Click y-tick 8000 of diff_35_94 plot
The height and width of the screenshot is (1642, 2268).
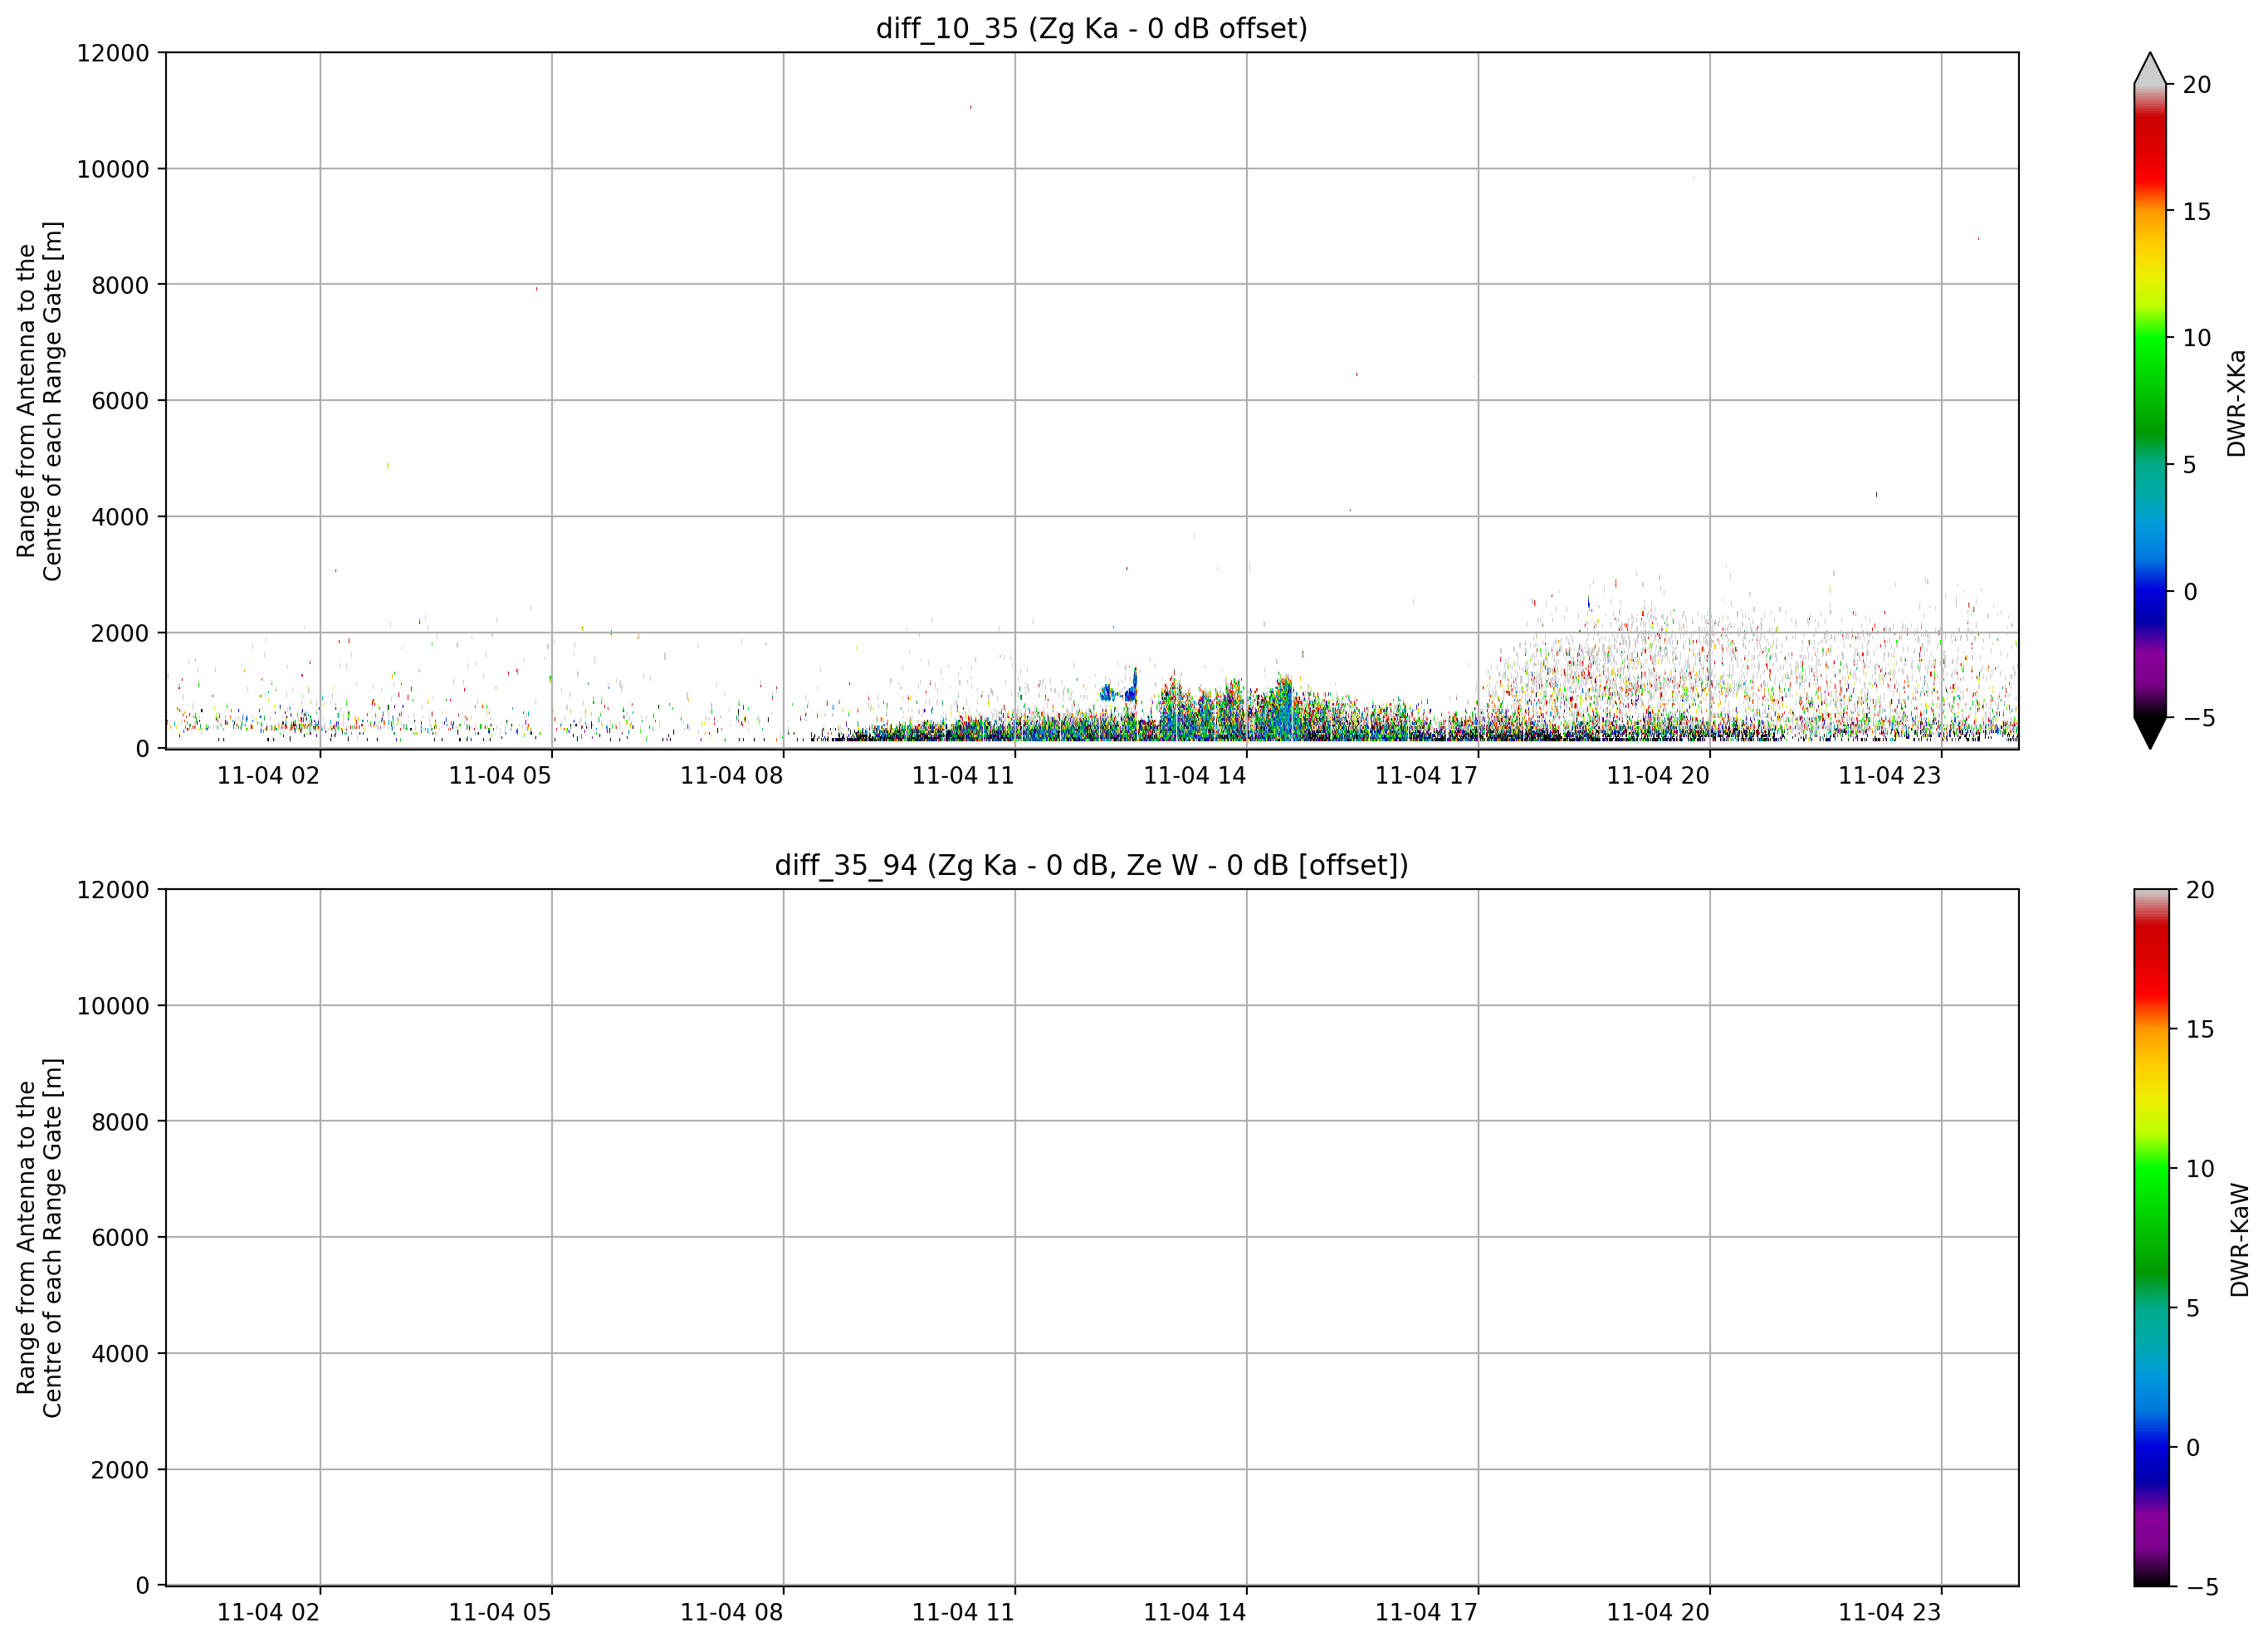click(x=120, y=1122)
